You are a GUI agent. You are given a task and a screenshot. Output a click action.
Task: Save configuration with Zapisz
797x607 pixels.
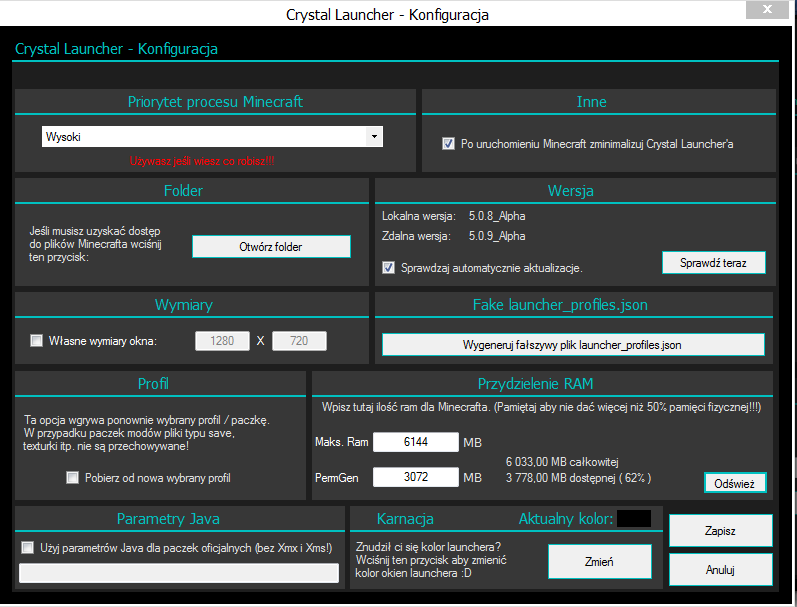(720, 531)
